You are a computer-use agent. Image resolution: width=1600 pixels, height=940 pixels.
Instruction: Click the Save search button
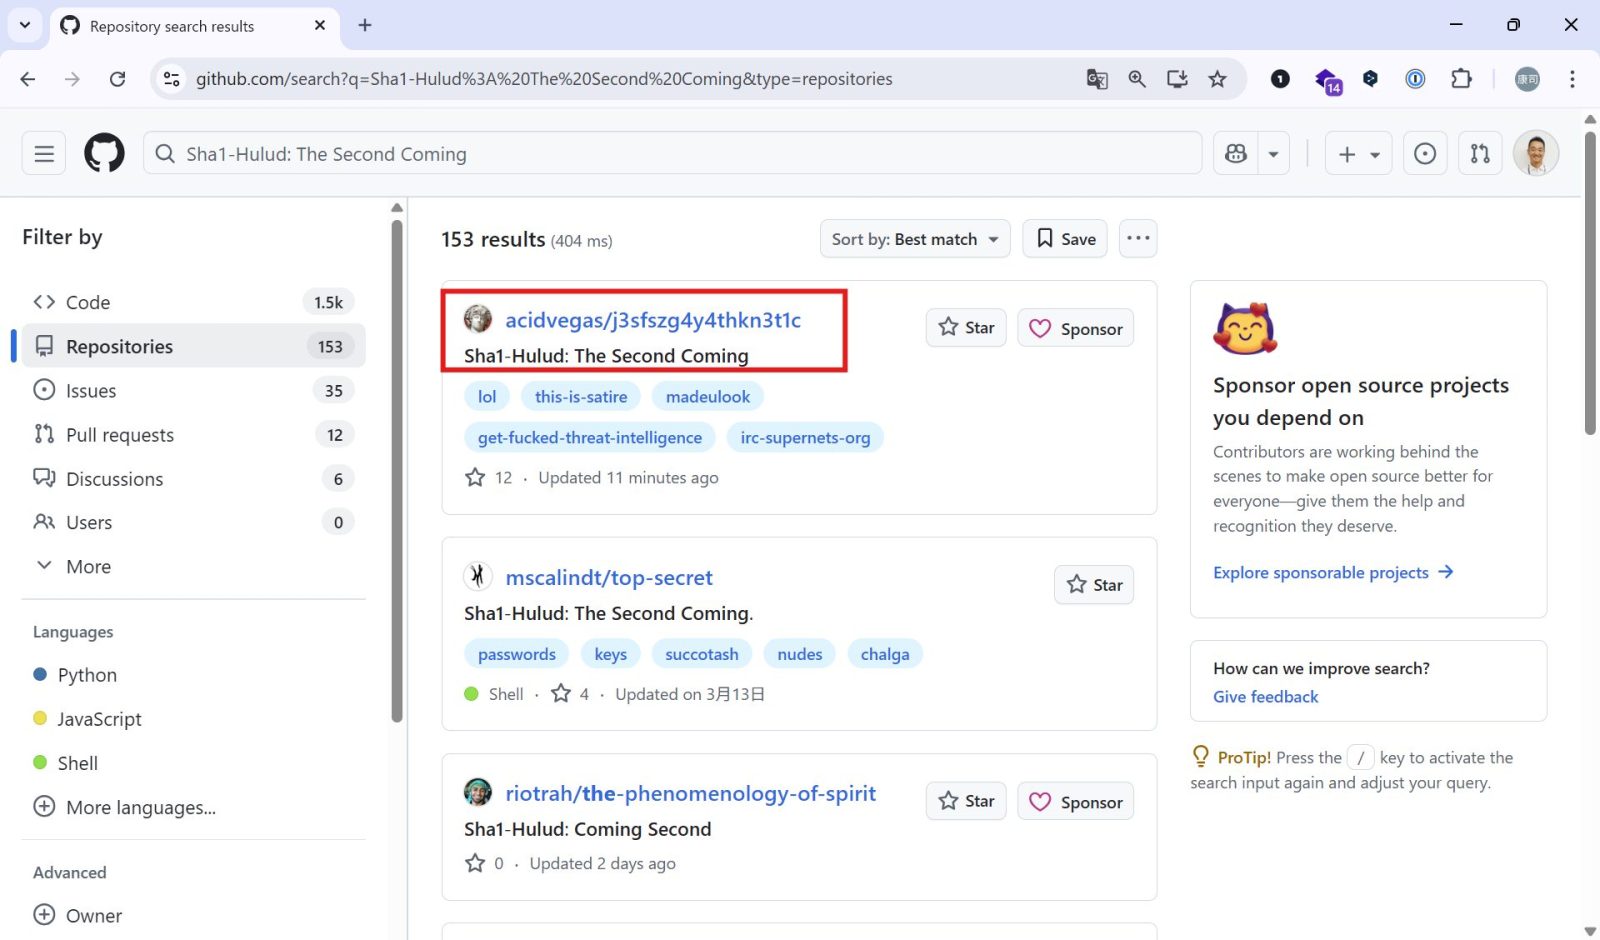click(1065, 239)
